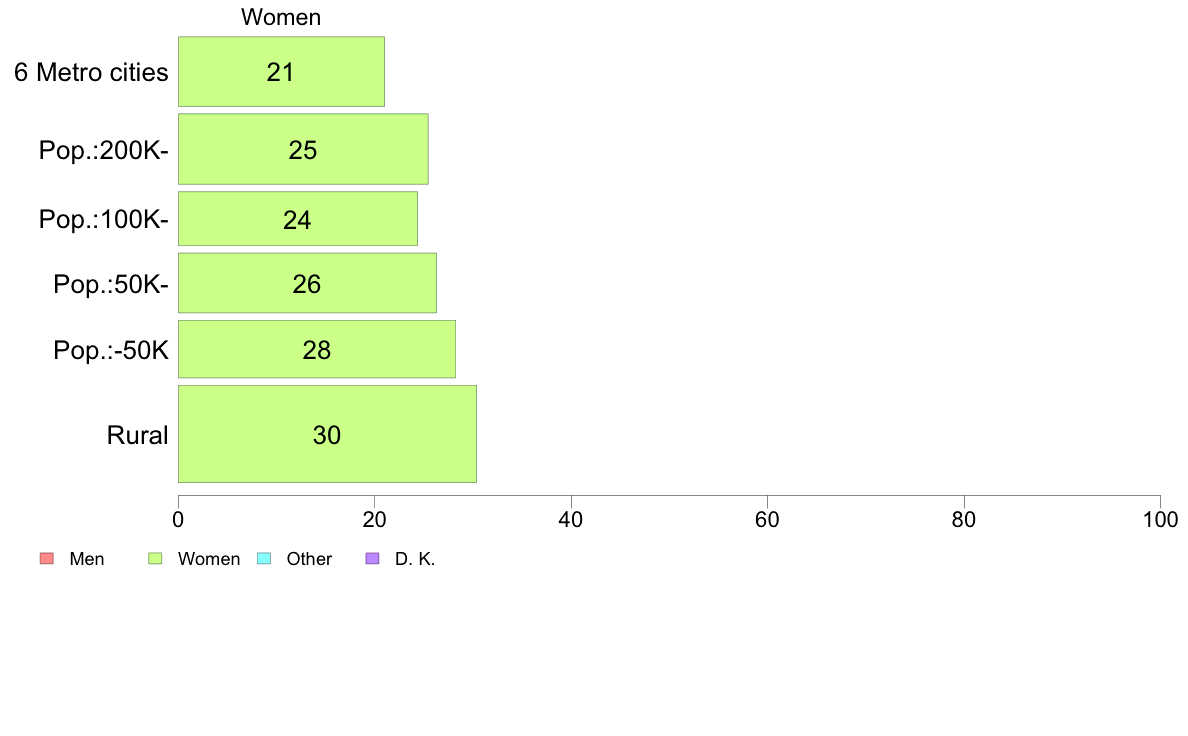Viewport: 1188px width, 736px height.
Task: Click the 60 axis tick label
Action: tap(767, 519)
